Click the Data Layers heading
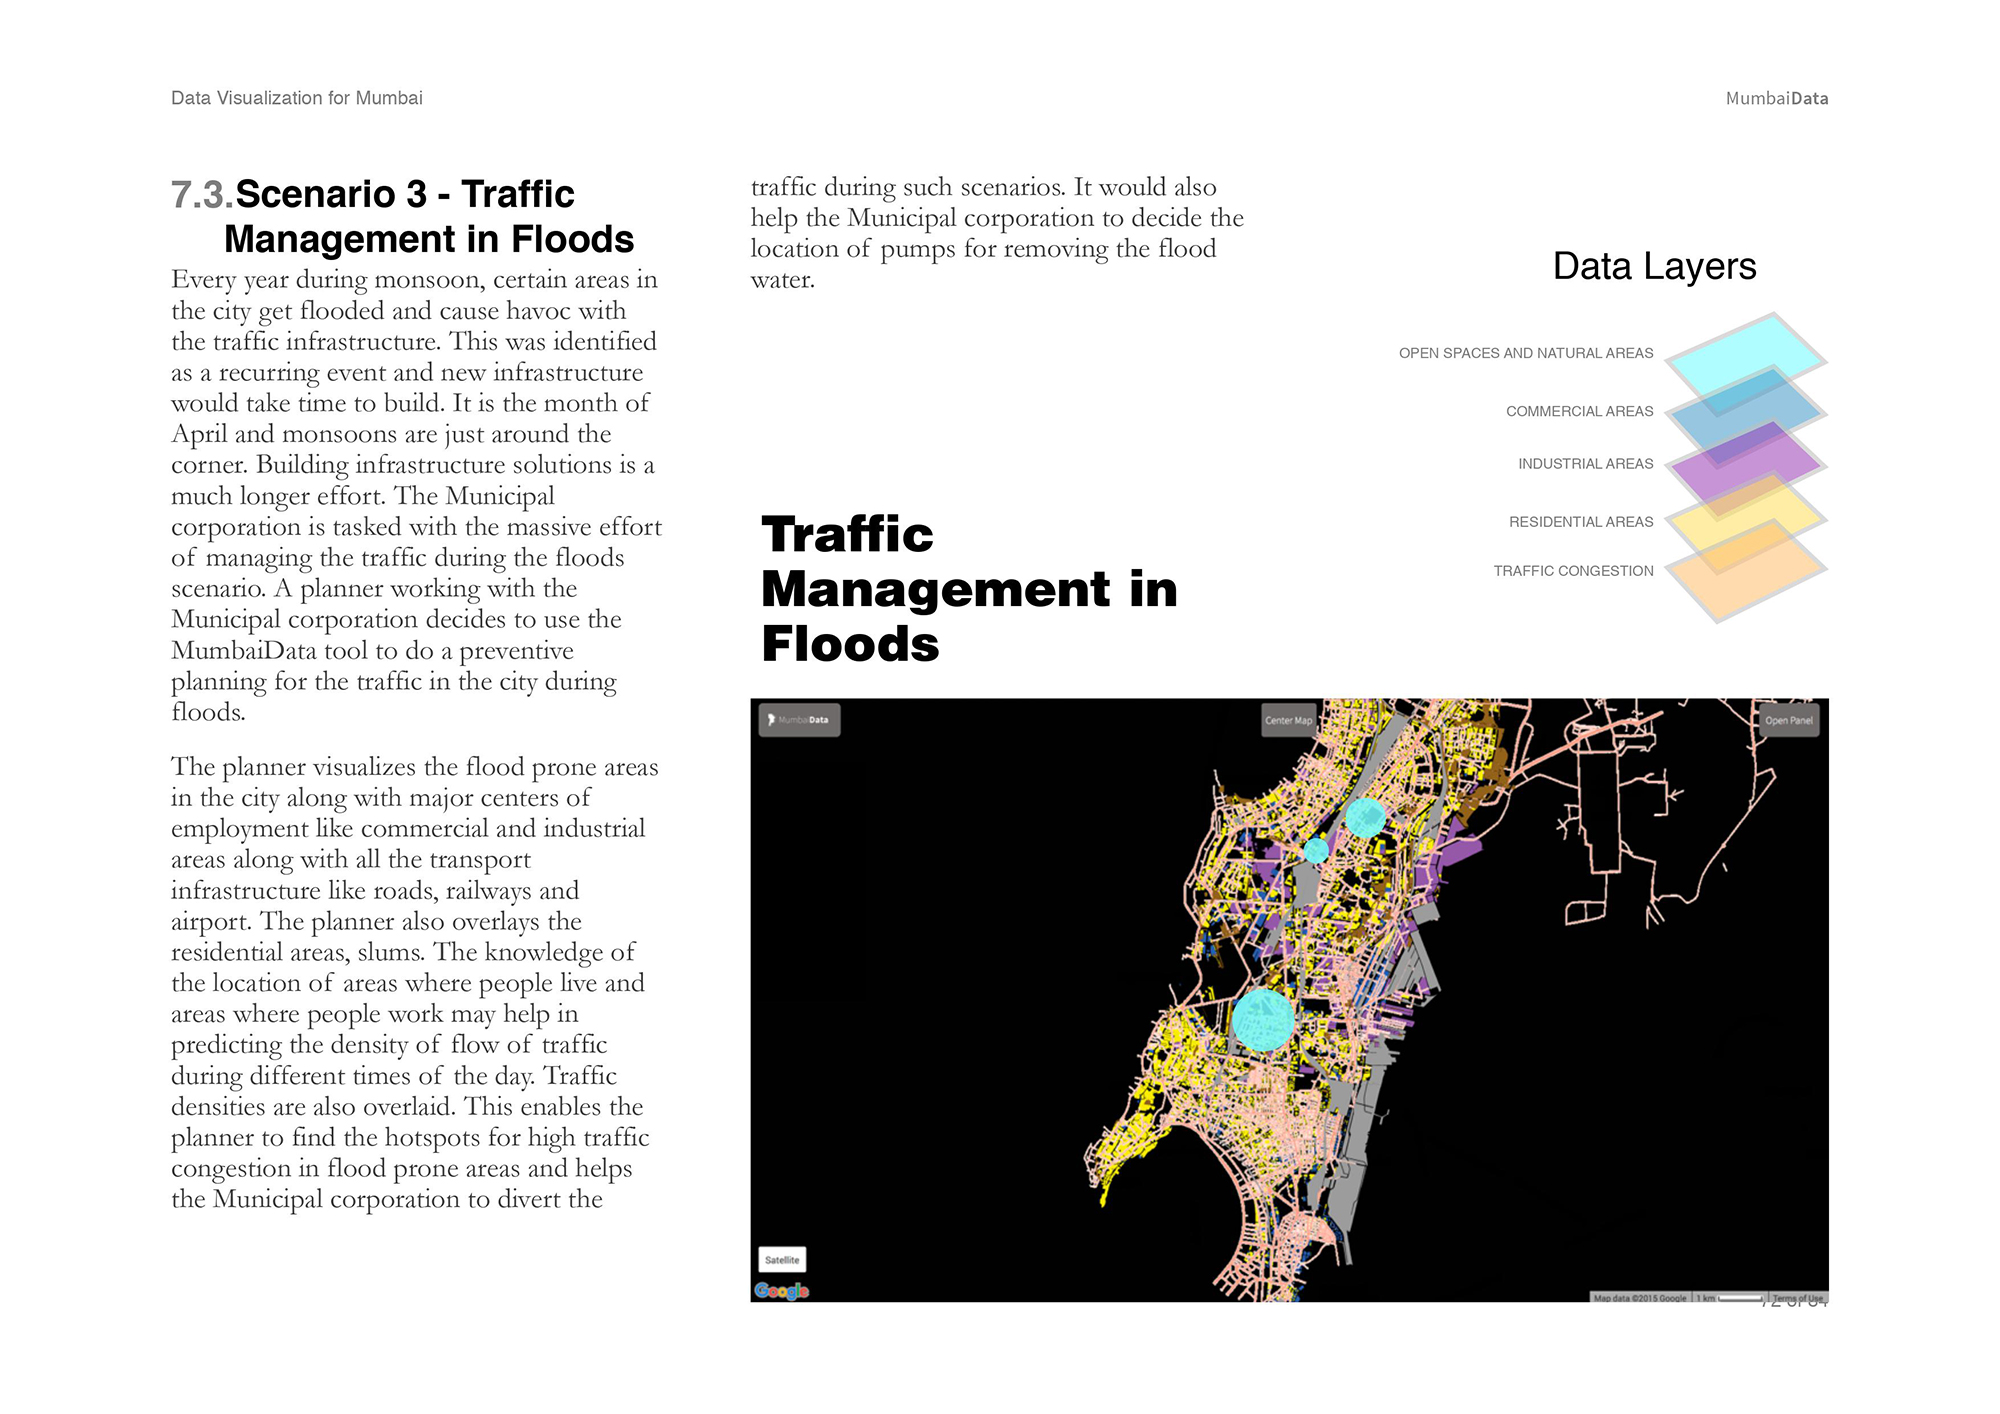The width and height of the screenshot is (2000, 1414). 1654,266
